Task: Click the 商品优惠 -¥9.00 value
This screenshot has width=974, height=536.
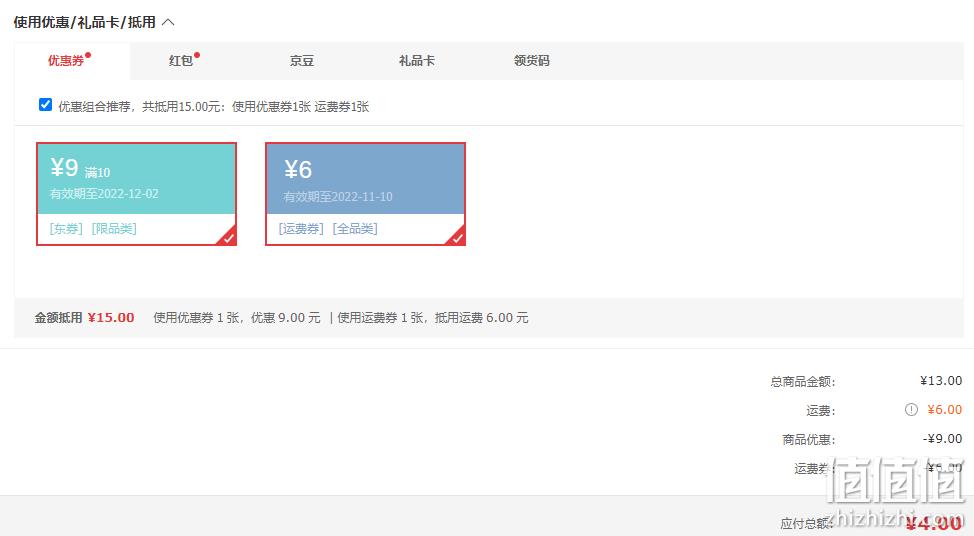Action: [943, 438]
